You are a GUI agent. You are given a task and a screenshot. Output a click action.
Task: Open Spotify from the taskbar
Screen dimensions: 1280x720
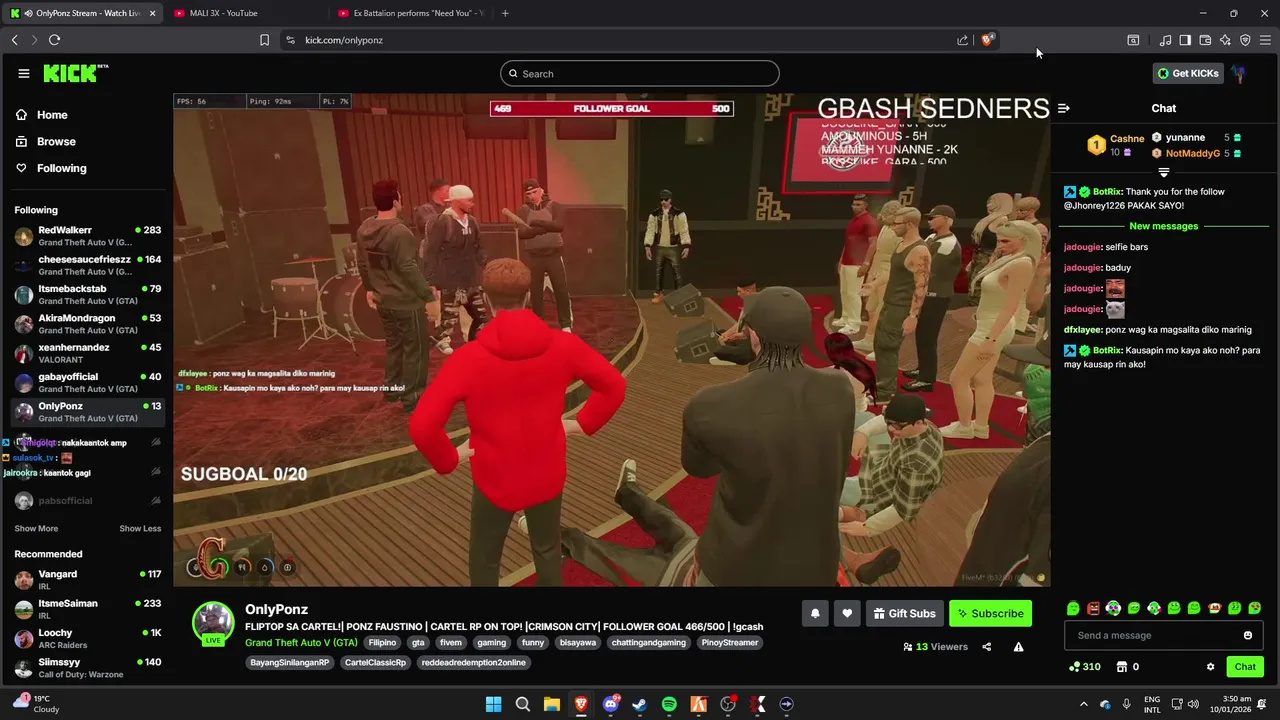pyautogui.click(x=669, y=704)
